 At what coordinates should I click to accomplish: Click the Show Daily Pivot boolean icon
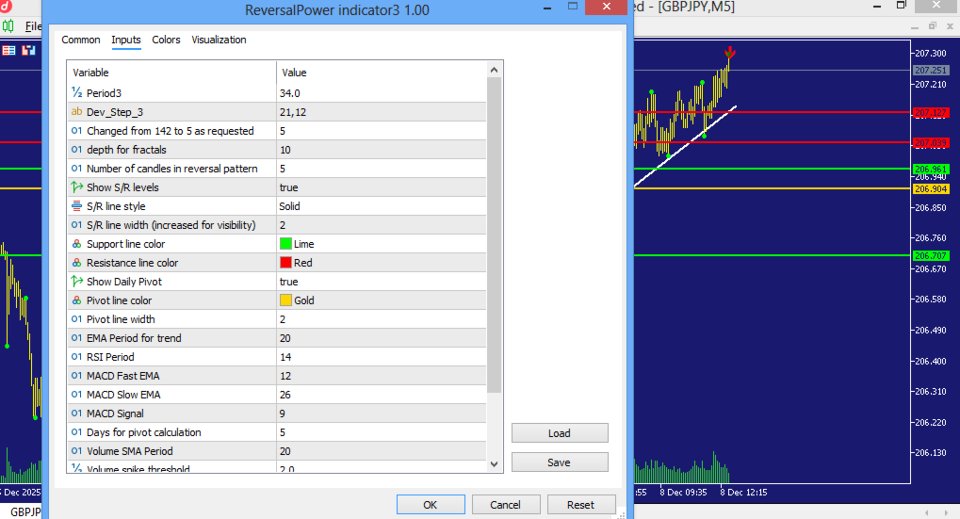pos(77,282)
